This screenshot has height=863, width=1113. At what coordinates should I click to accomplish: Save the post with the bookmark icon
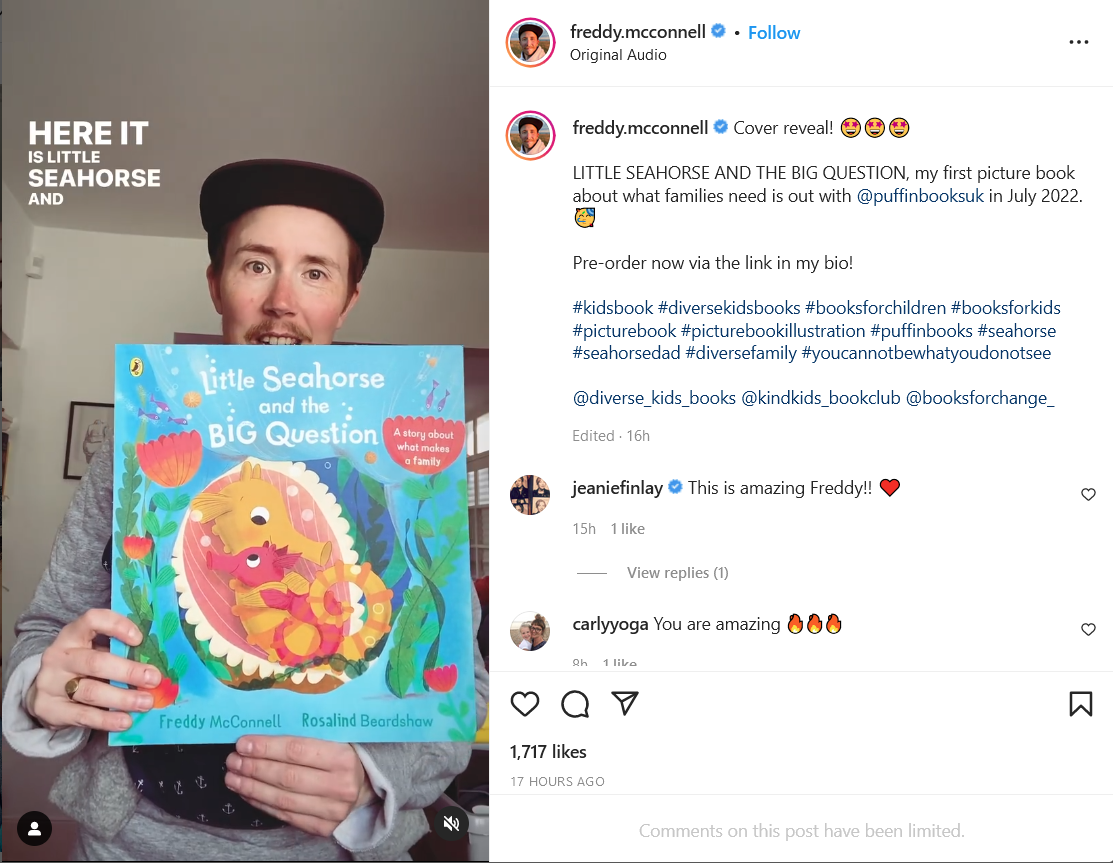[1080, 704]
